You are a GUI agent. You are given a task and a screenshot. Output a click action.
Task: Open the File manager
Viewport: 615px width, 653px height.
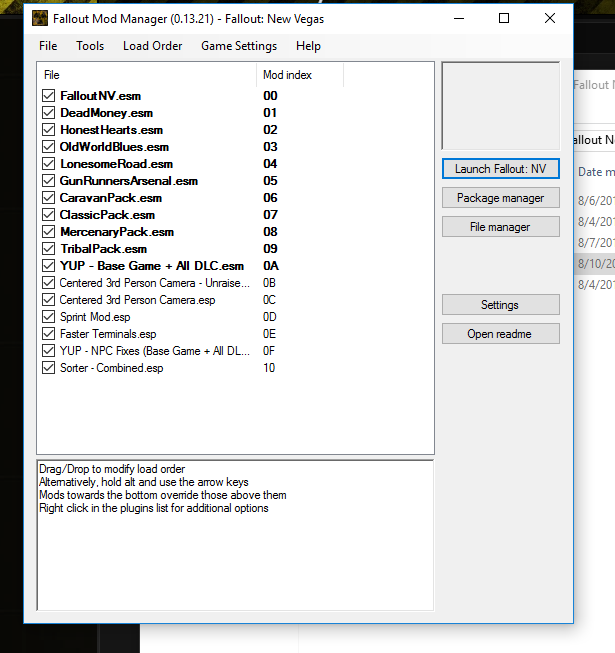pos(500,227)
